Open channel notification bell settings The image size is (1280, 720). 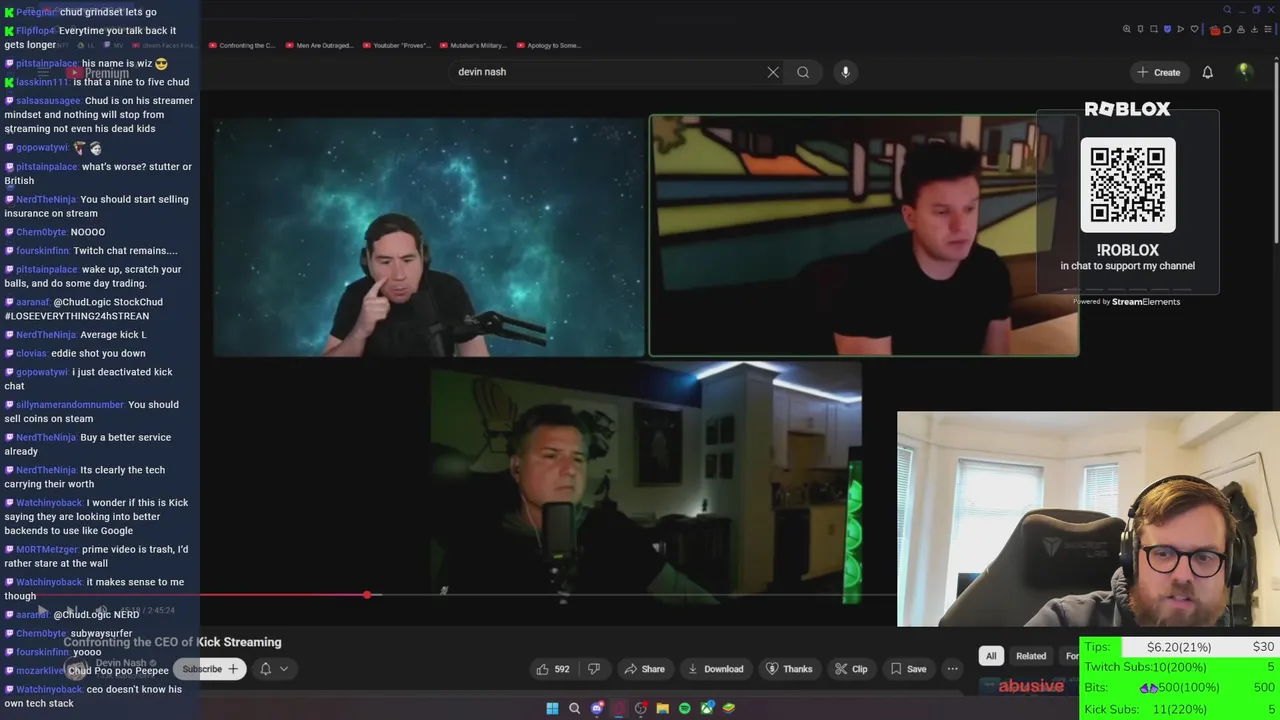[266, 669]
